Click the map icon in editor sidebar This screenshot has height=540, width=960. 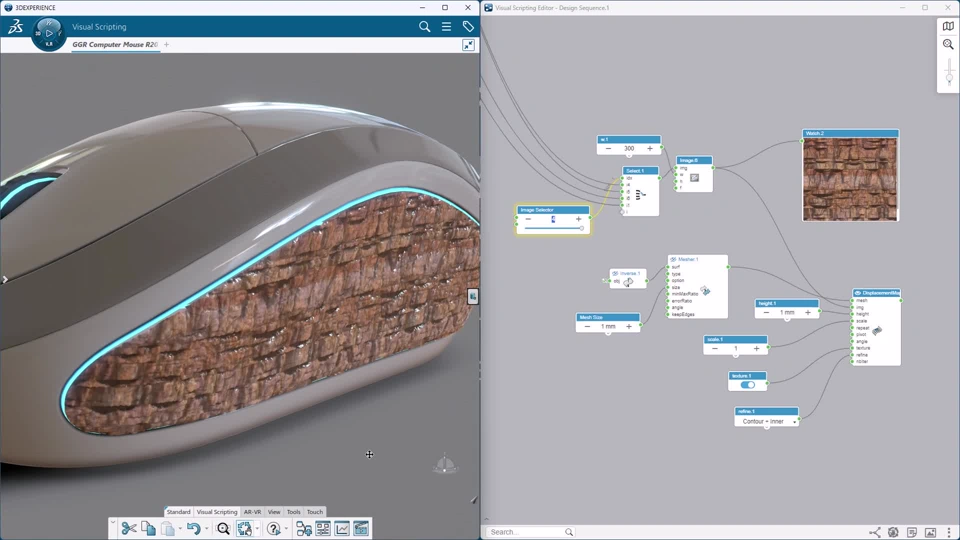(949, 27)
